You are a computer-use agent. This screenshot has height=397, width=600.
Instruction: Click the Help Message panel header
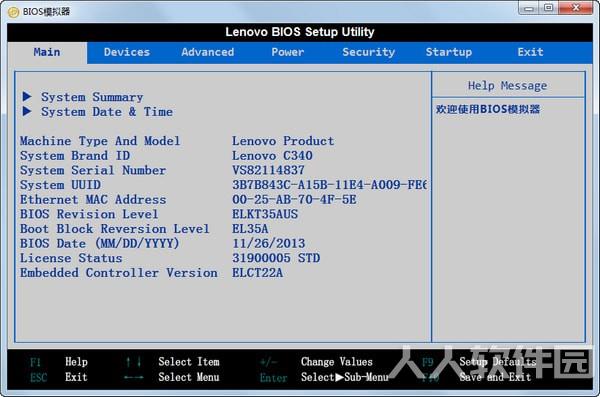pyautogui.click(x=507, y=86)
